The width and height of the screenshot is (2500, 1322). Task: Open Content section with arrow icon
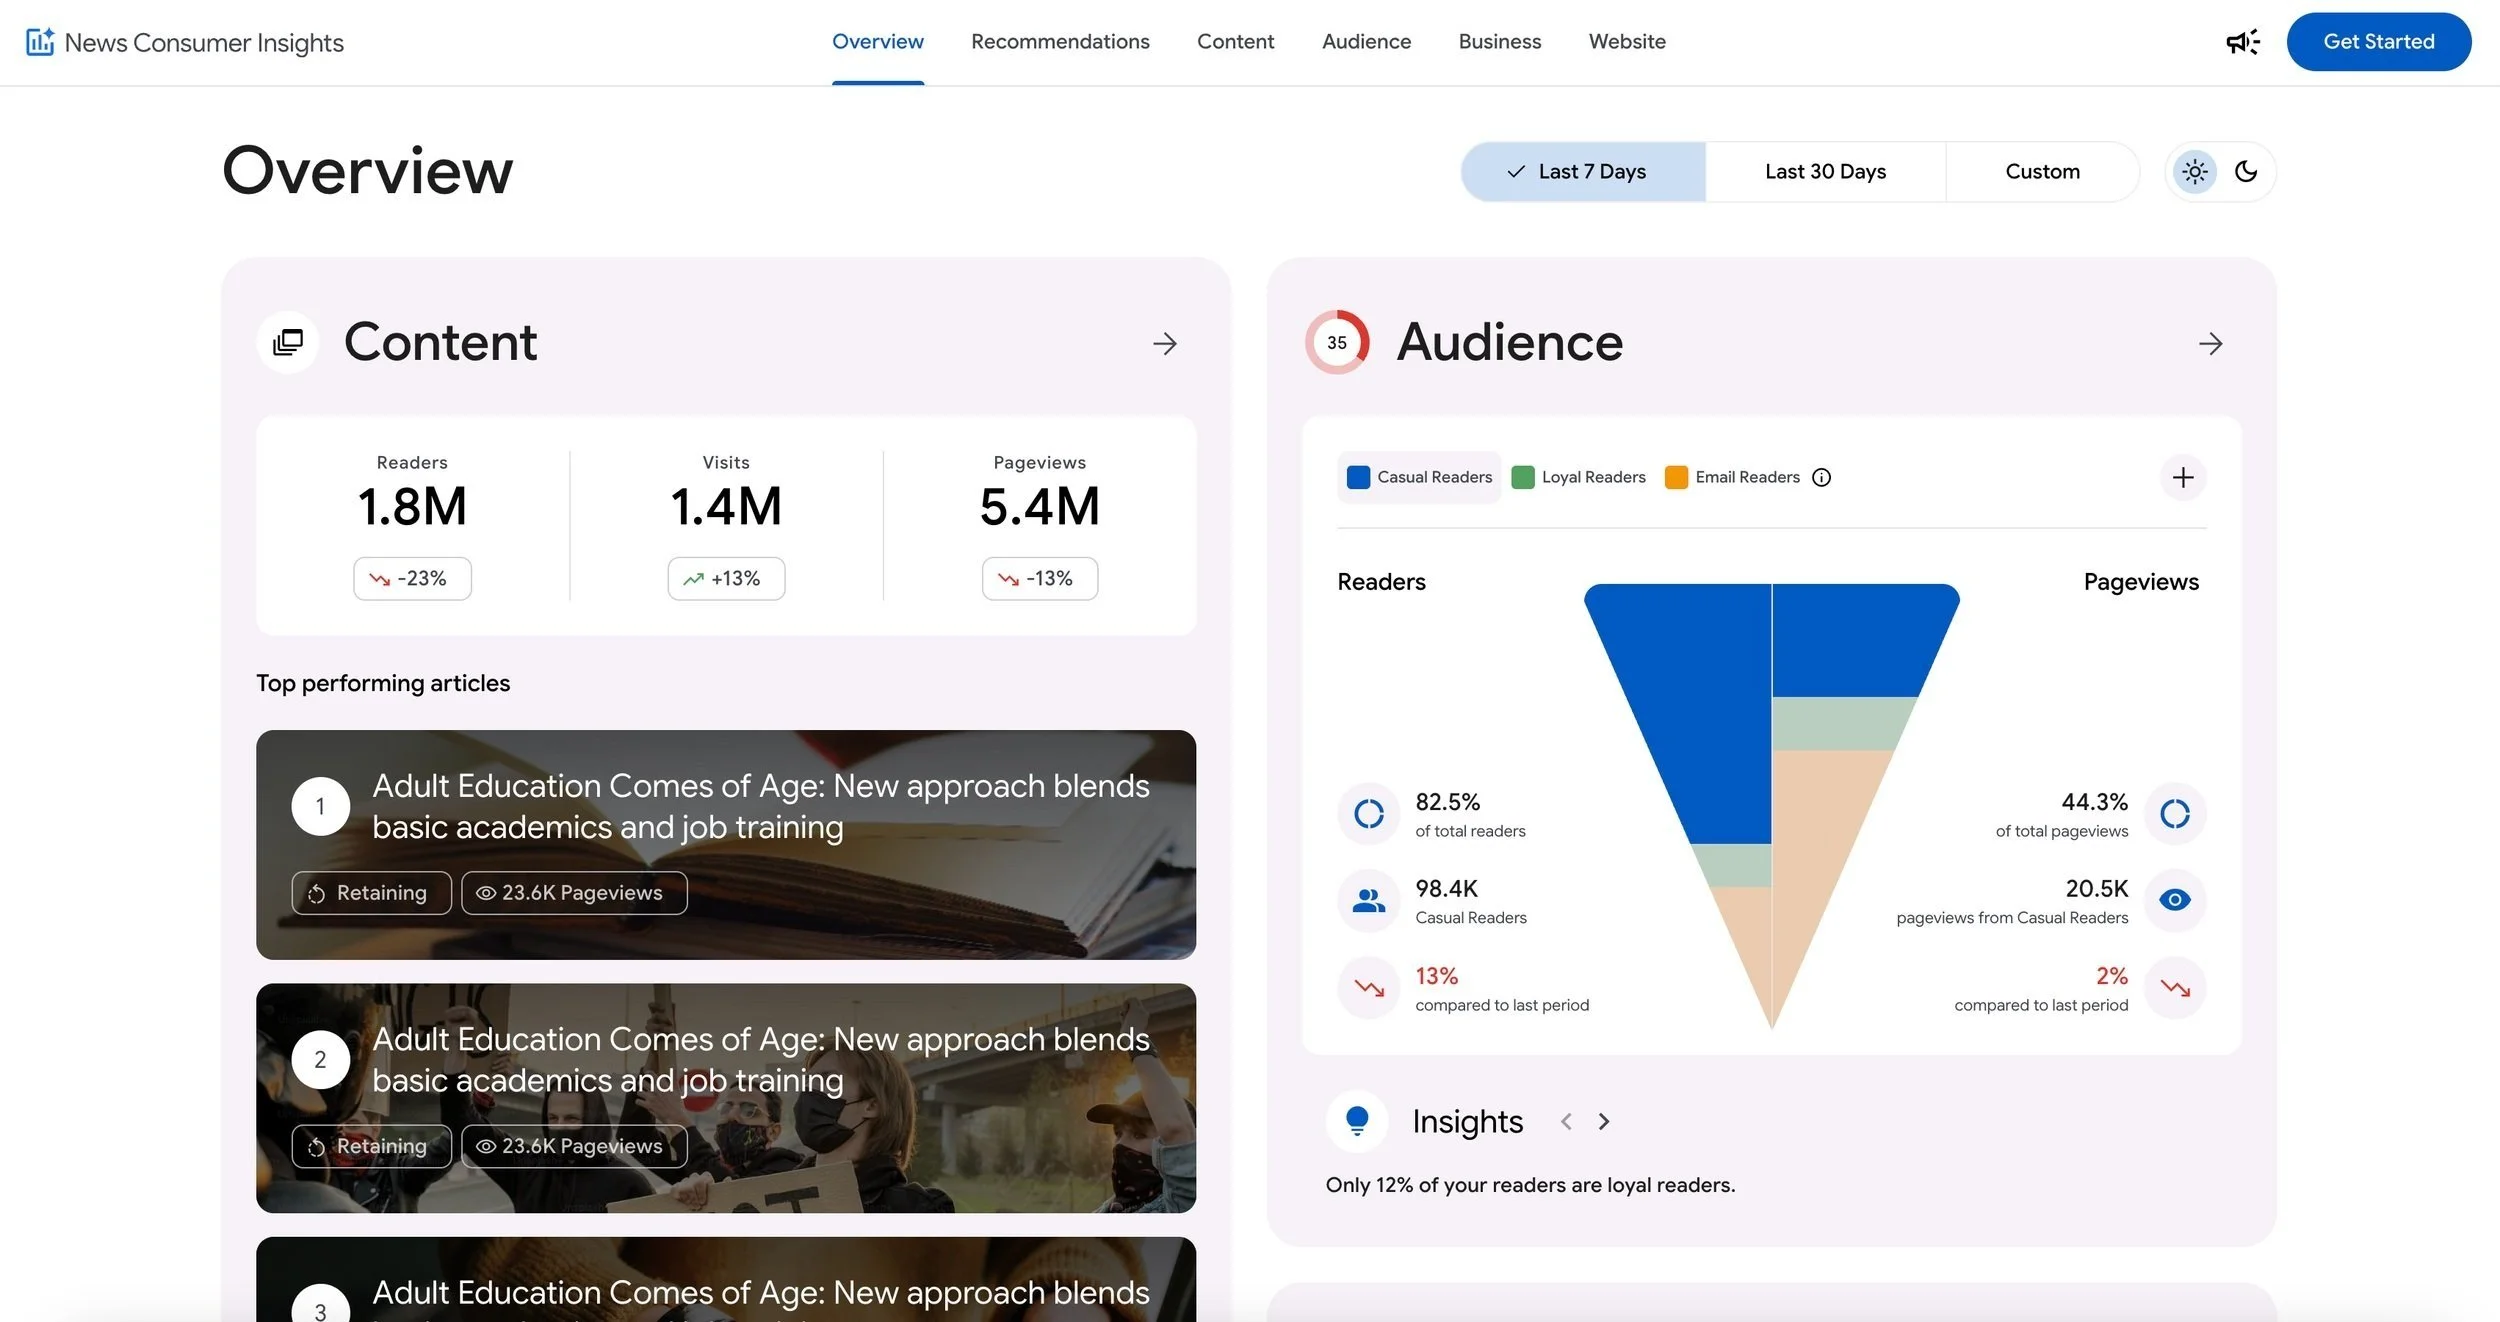tap(1165, 344)
